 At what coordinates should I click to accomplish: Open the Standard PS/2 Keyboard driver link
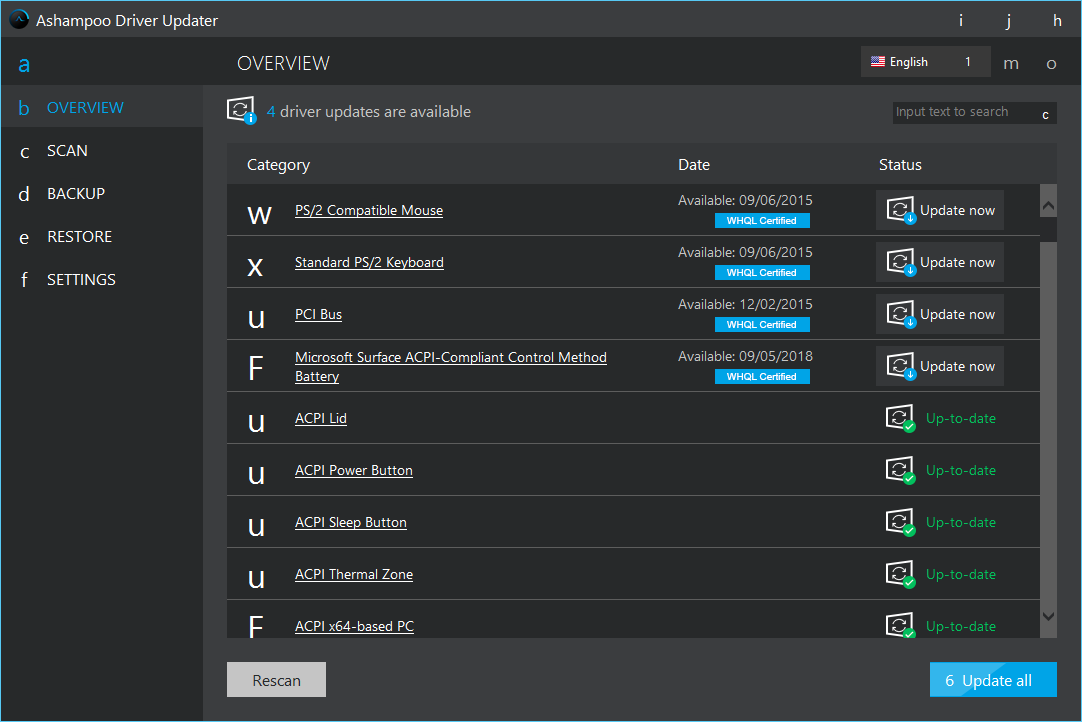[x=369, y=262]
